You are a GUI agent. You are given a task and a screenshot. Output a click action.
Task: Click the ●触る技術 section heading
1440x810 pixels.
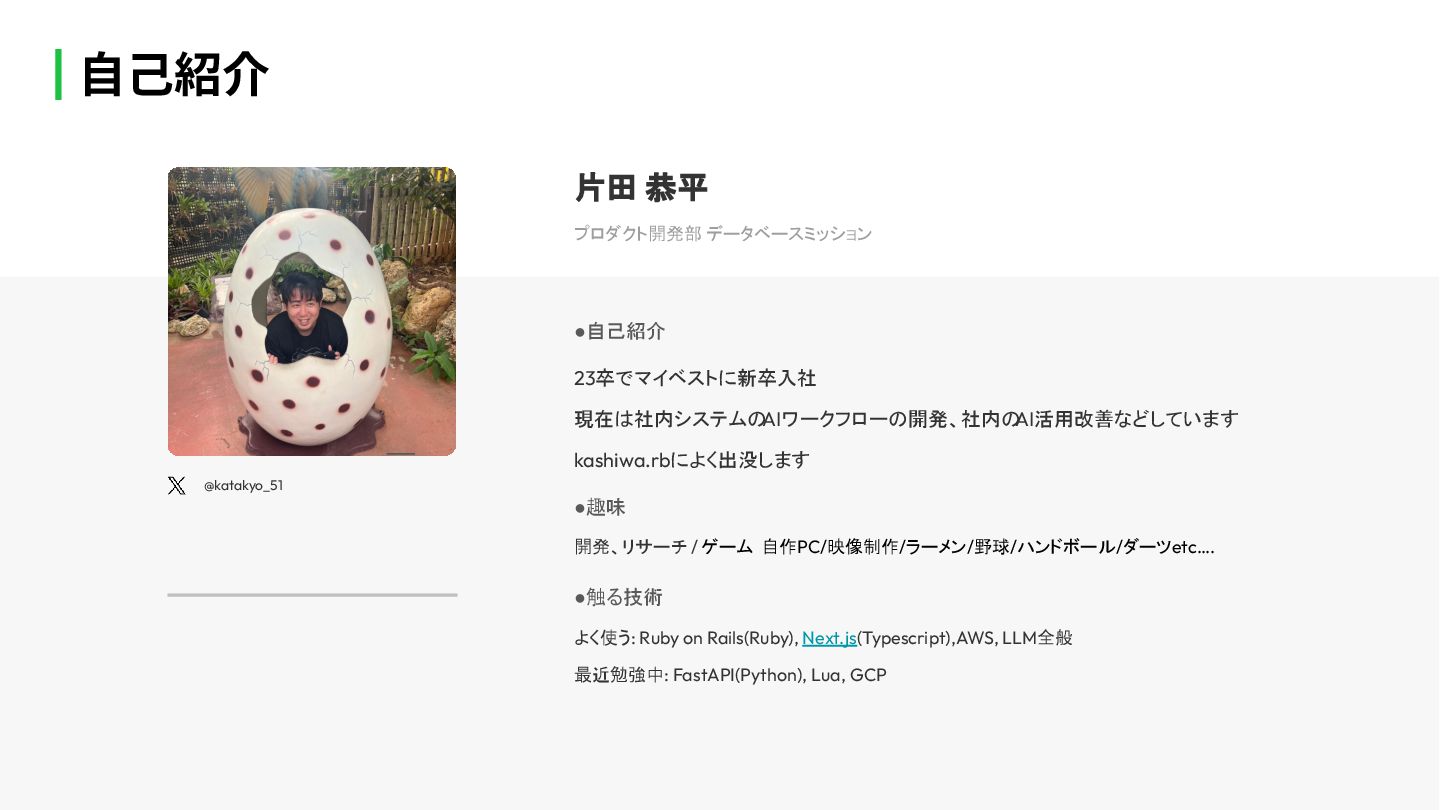[x=618, y=597]
